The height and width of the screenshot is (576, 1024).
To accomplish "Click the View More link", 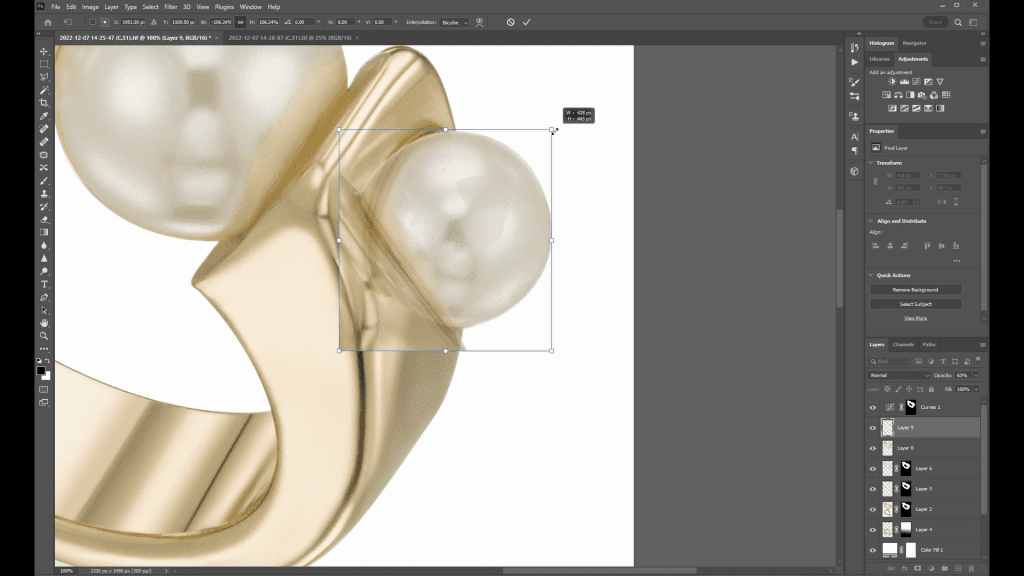I will click(915, 318).
